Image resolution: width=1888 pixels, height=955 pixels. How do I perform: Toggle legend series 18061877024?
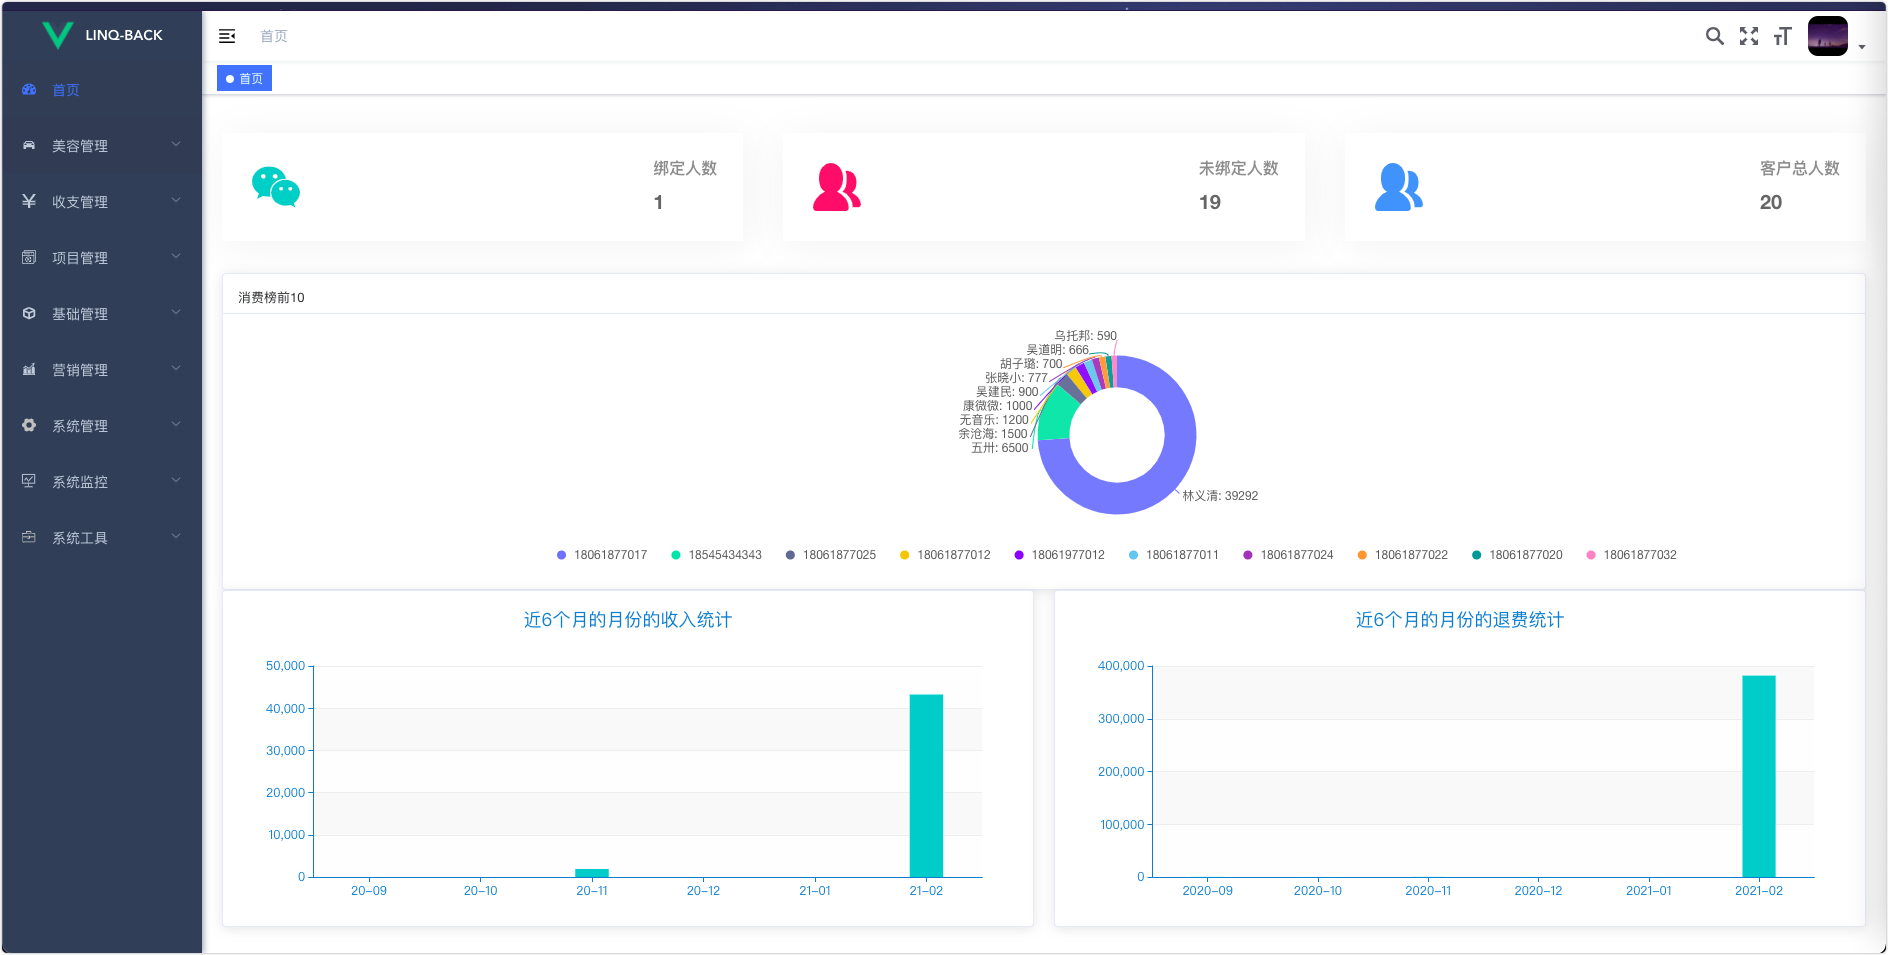click(x=1288, y=555)
